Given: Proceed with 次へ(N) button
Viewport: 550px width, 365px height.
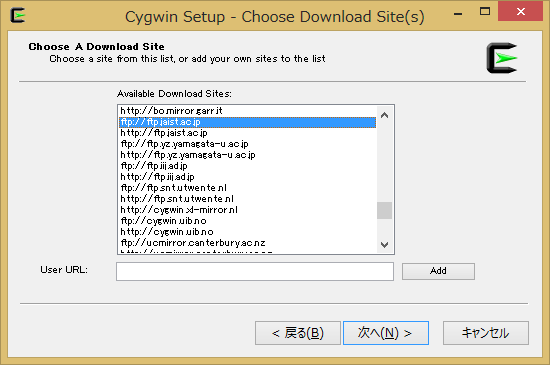Looking at the screenshot, I should 386,333.
